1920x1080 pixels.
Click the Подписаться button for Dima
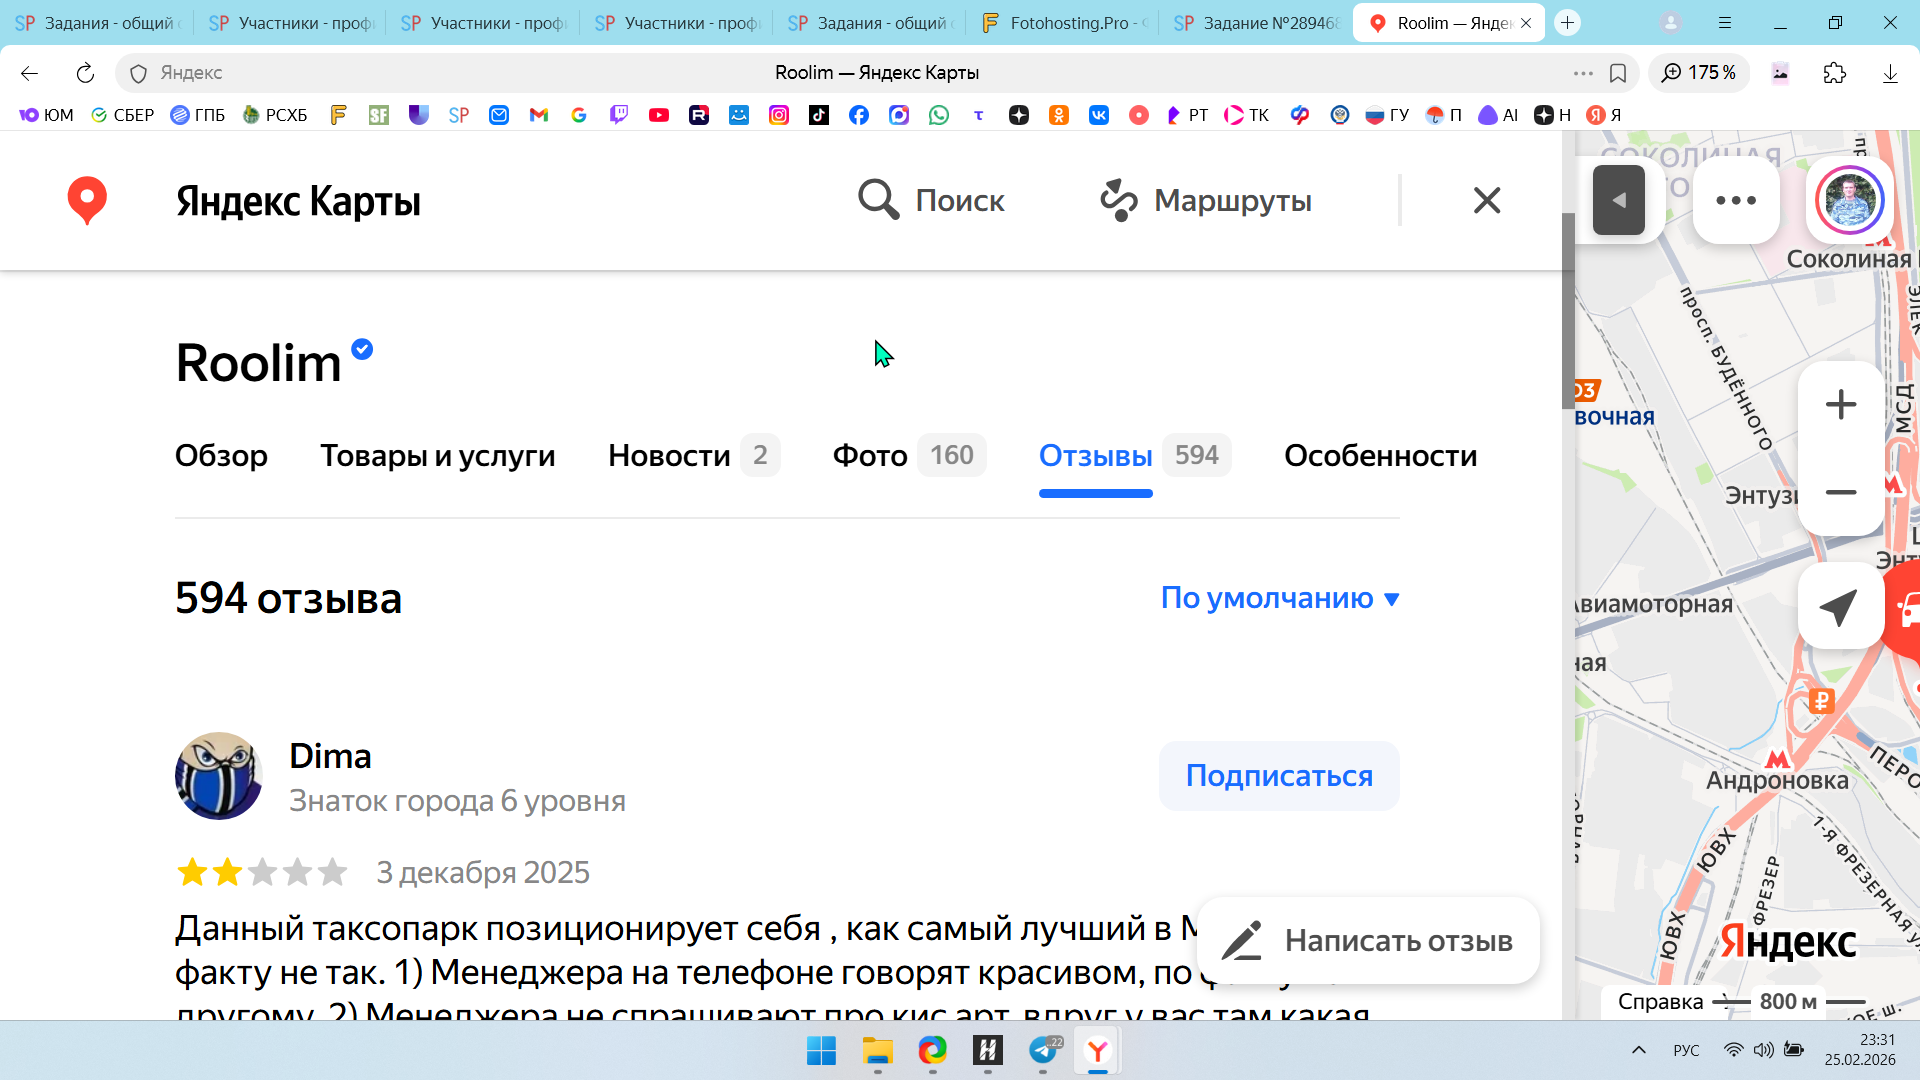[1278, 776]
